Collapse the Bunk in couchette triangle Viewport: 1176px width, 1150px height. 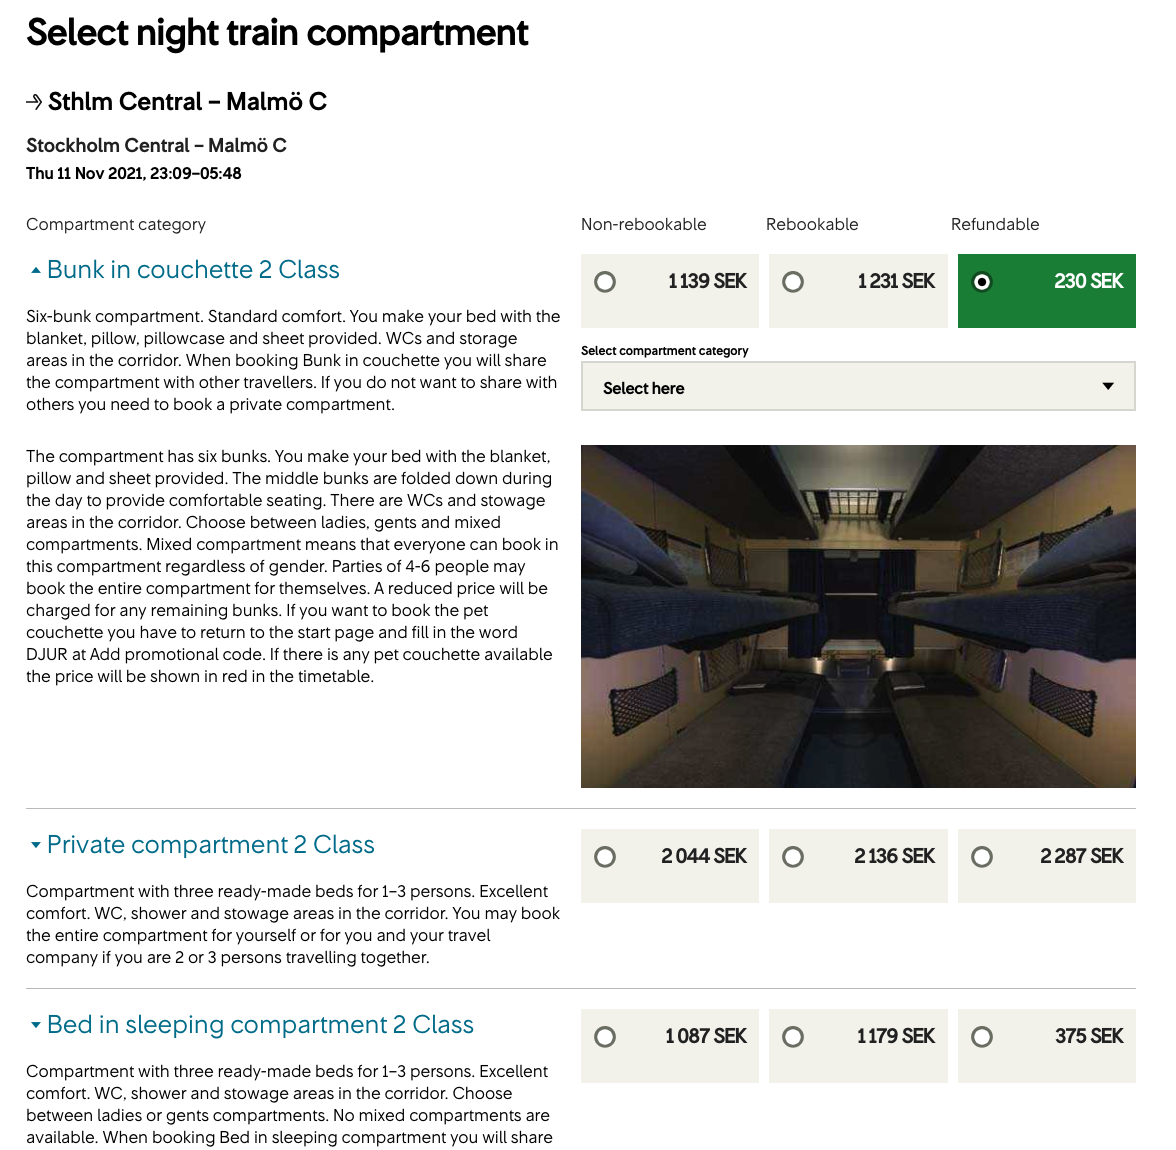(36, 271)
